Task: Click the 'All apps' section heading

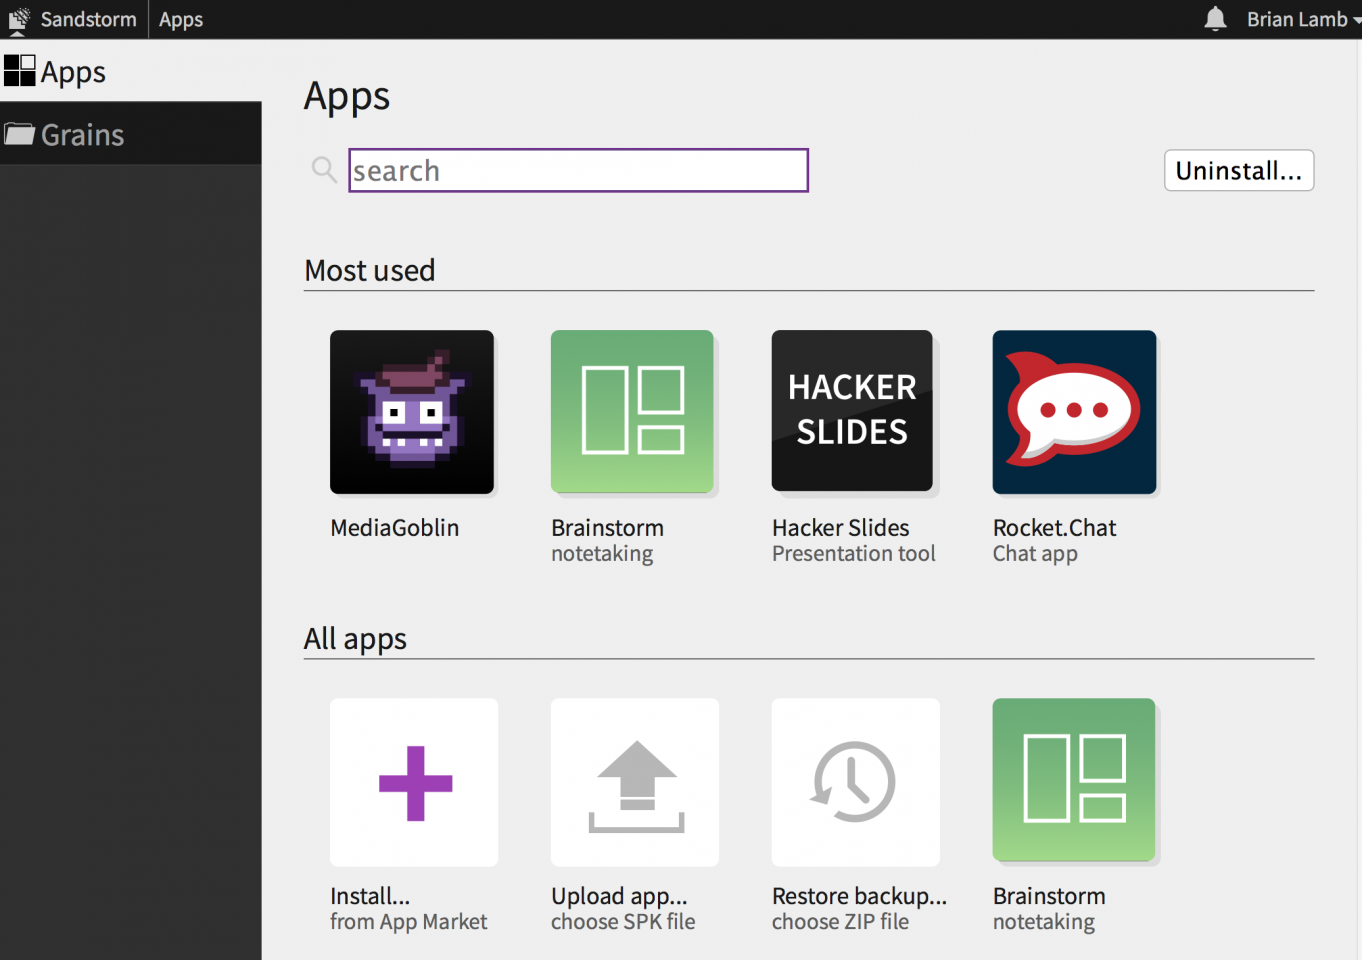Action: coord(355,639)
